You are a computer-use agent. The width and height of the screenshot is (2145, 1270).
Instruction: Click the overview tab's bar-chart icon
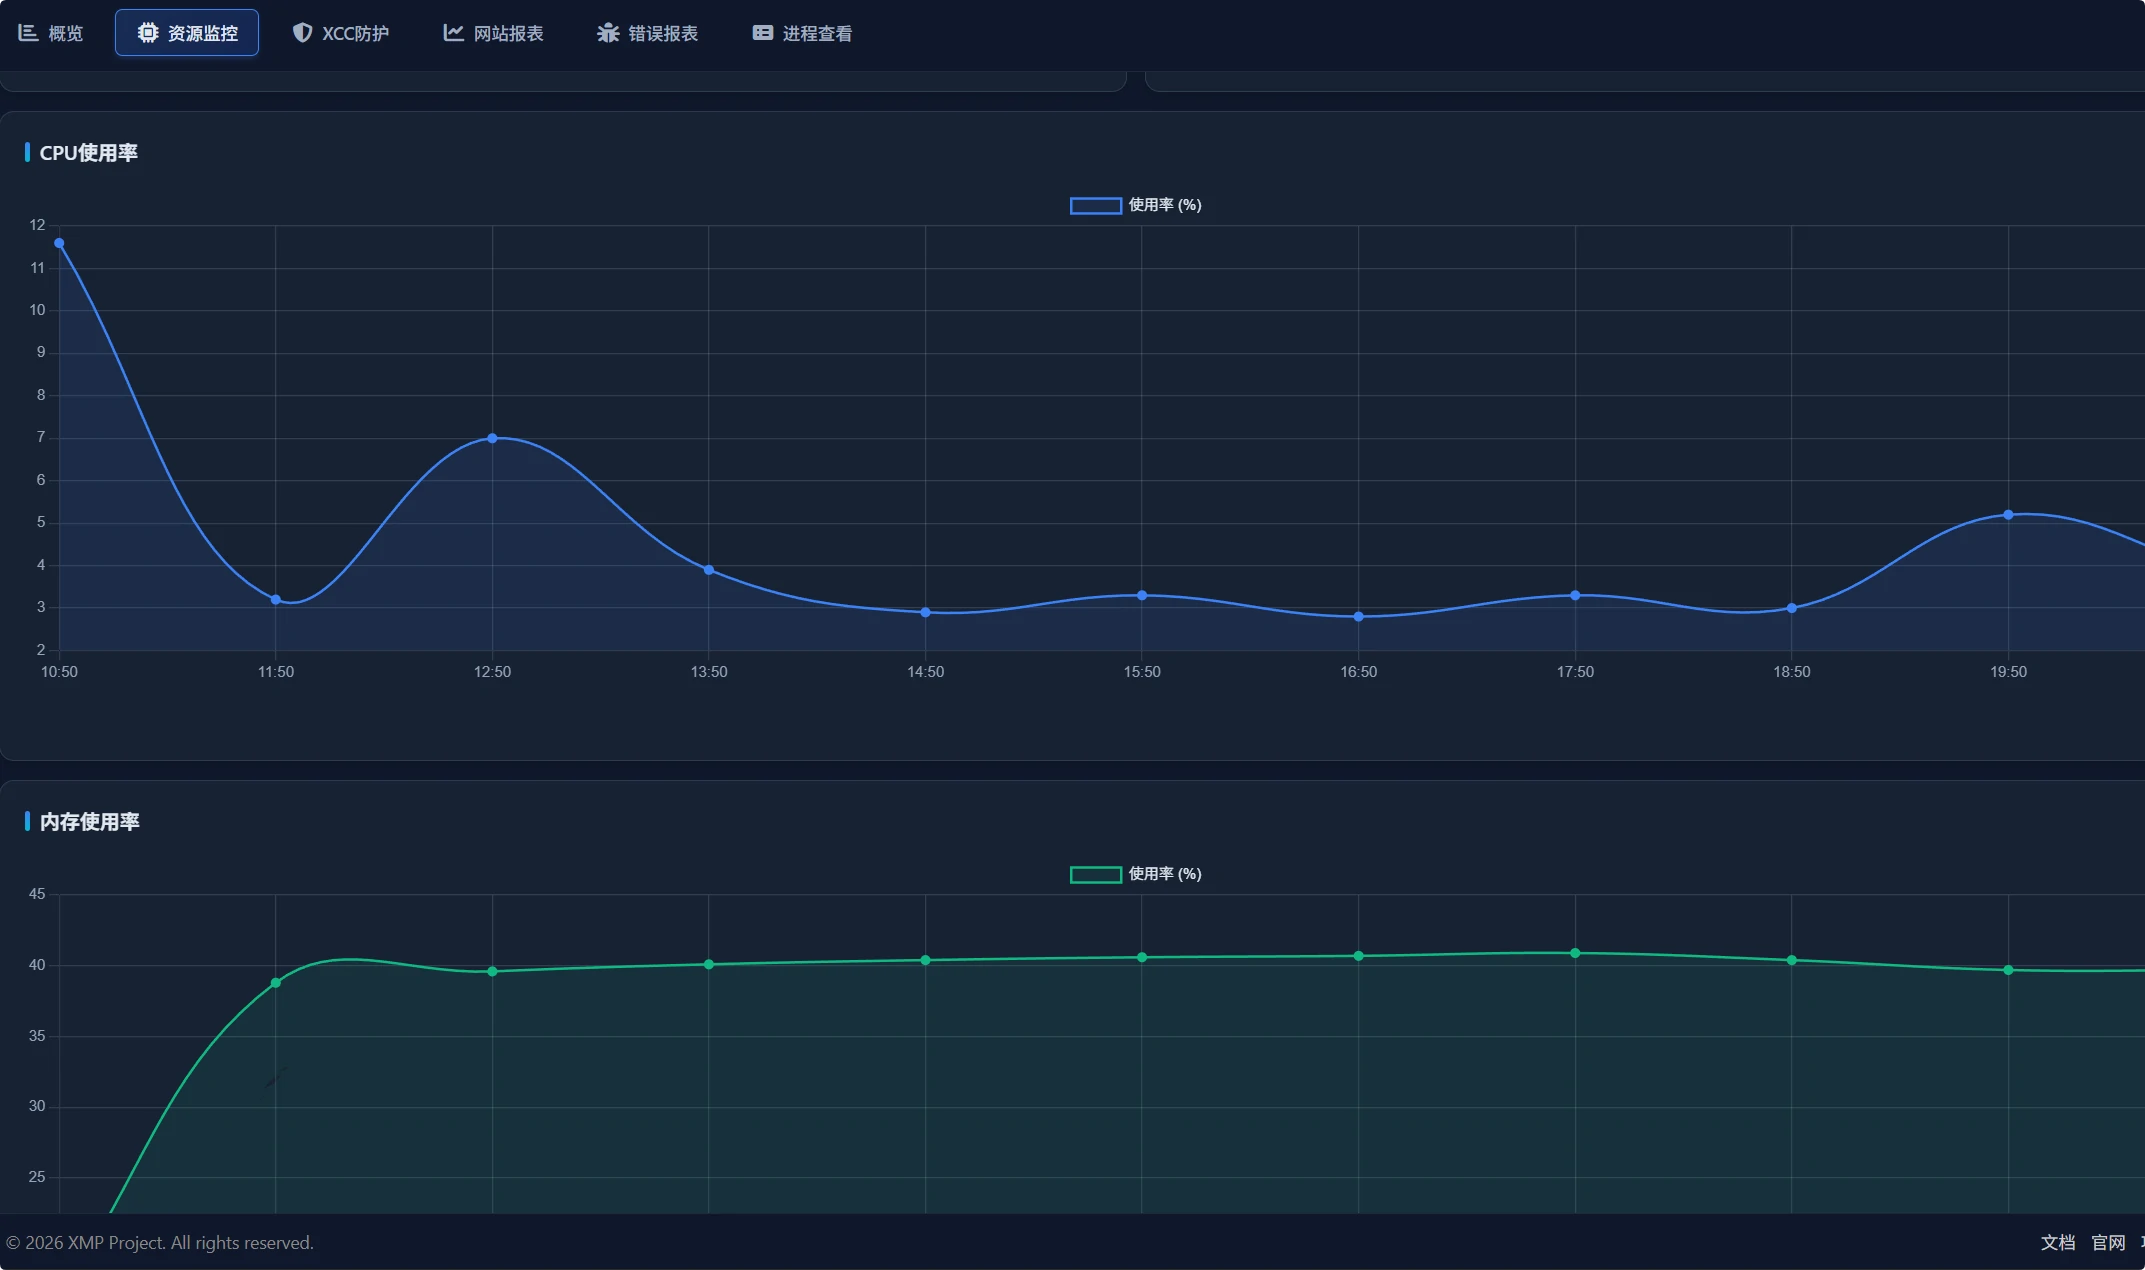[28, 33]
